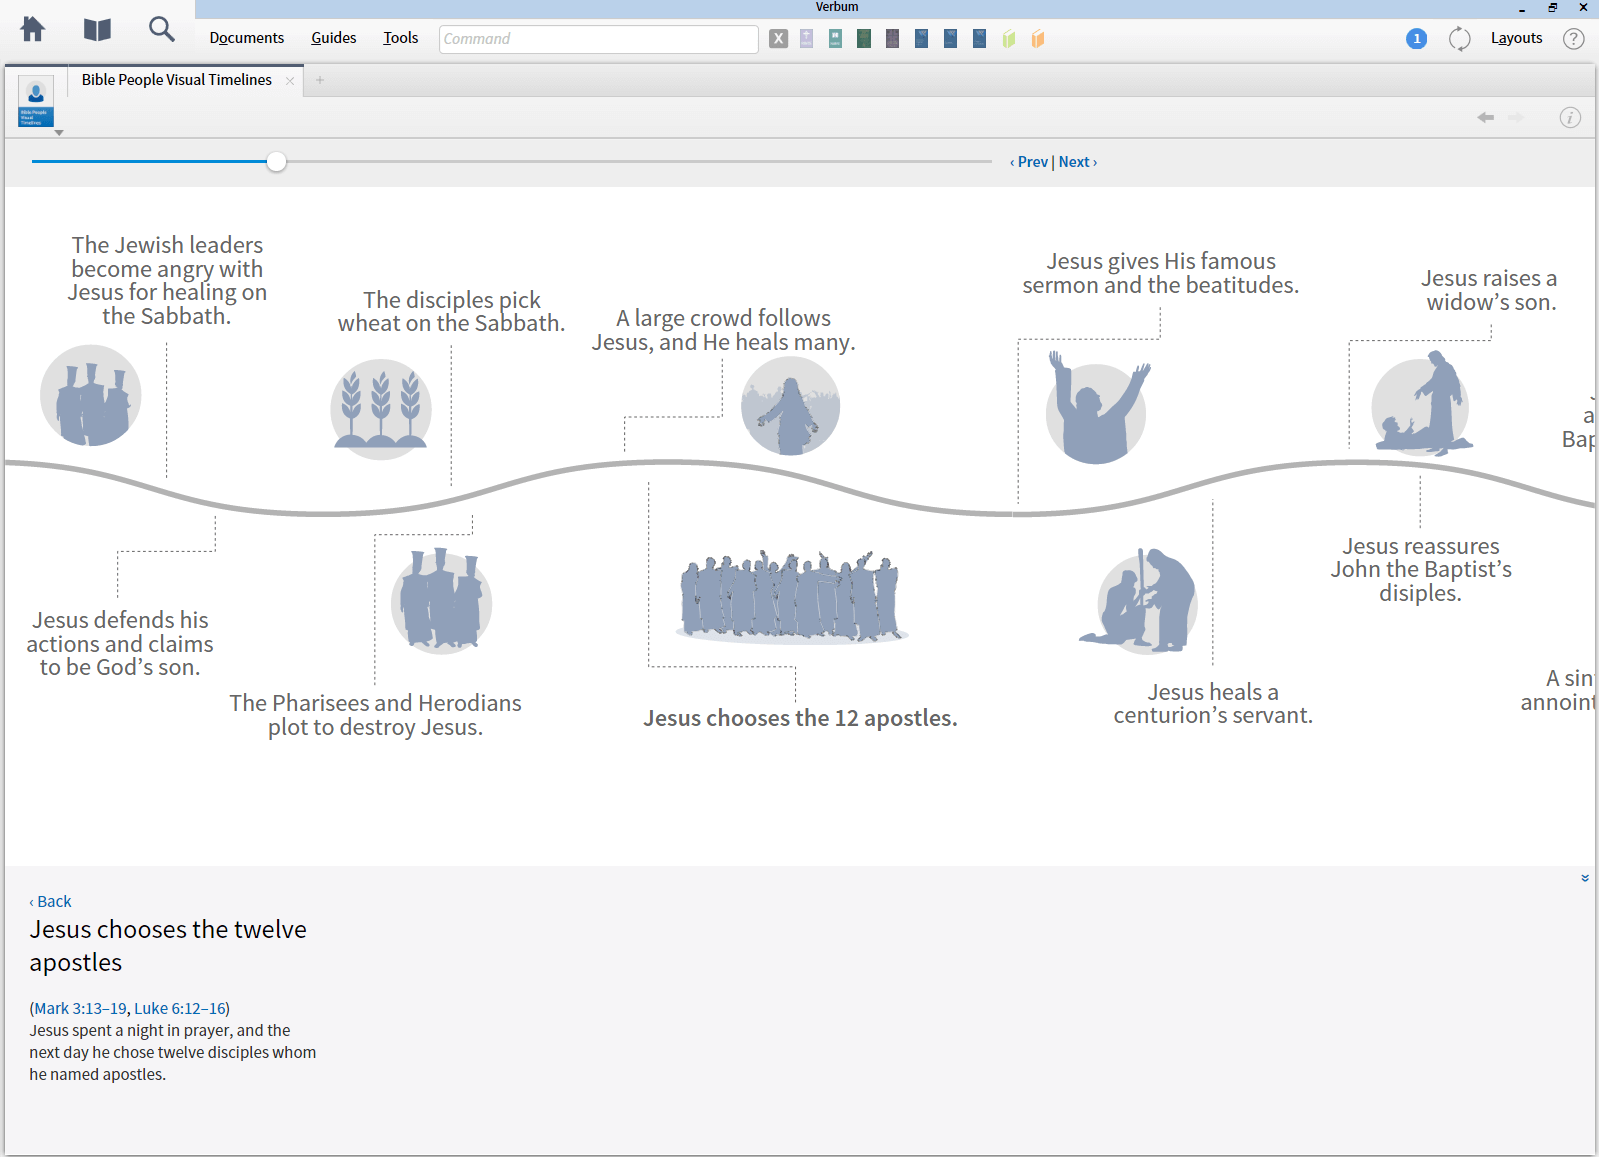Click the Next timeline link

coord(1077,162)
